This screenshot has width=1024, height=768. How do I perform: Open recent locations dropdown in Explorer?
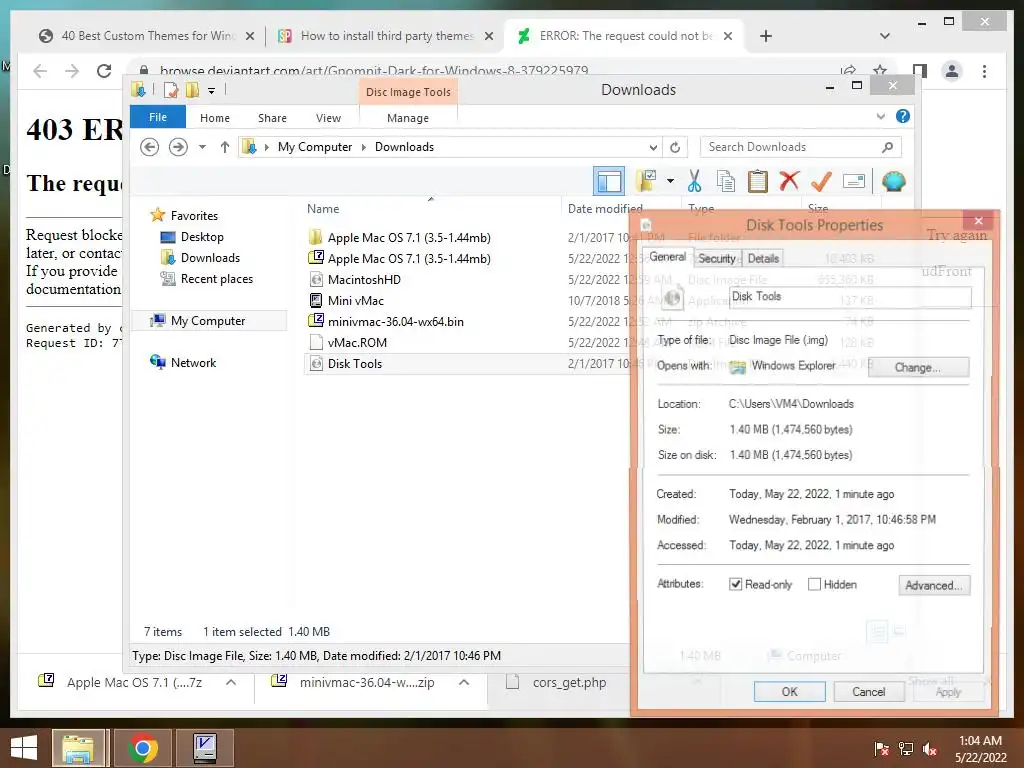click(202, 147)
